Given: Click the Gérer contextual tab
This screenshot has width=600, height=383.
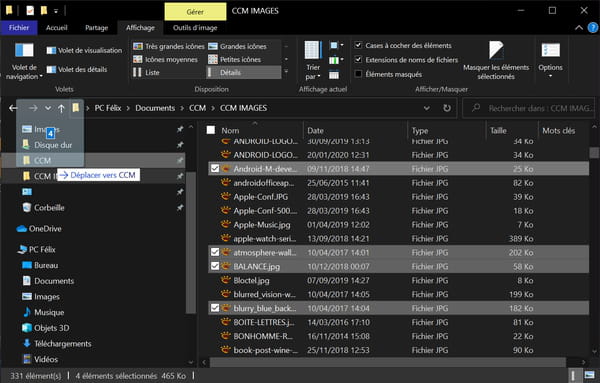Looking at the screenshot, I should 195,12.
